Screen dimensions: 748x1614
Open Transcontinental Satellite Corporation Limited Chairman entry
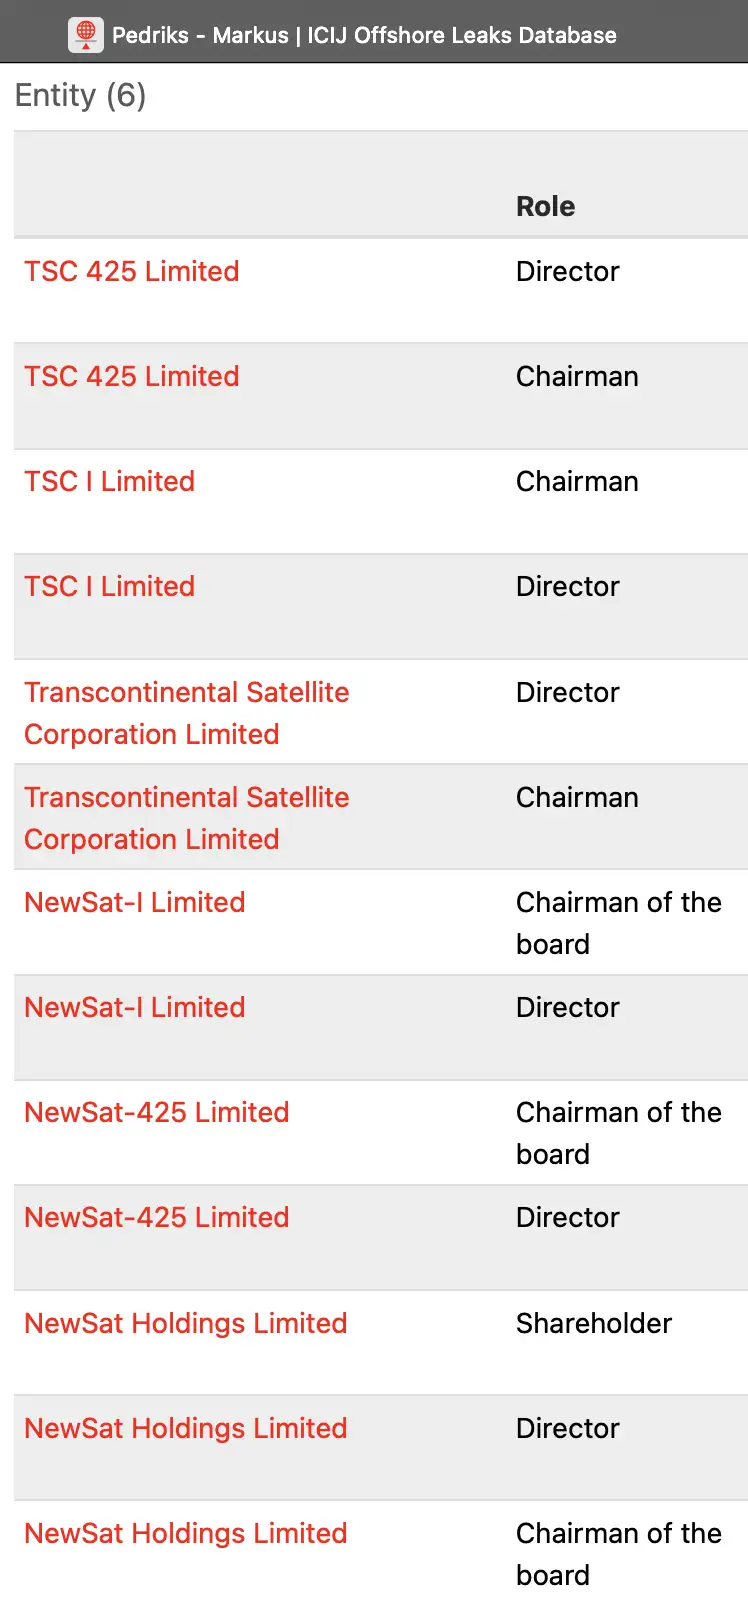click(186, 818)
